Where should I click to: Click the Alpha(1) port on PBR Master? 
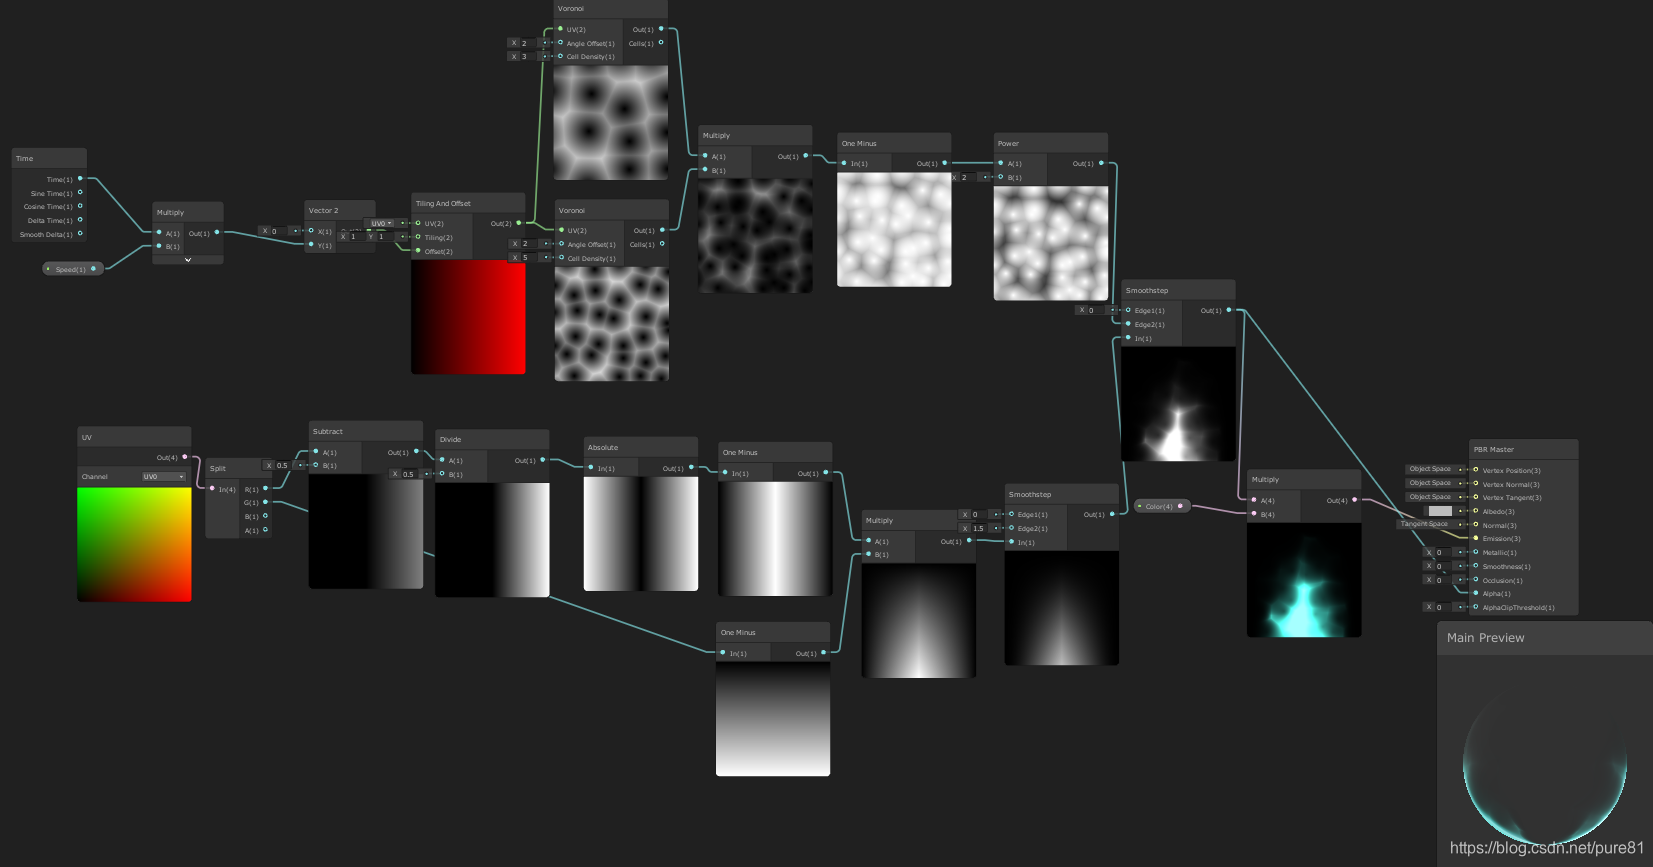coord(1475,593)
